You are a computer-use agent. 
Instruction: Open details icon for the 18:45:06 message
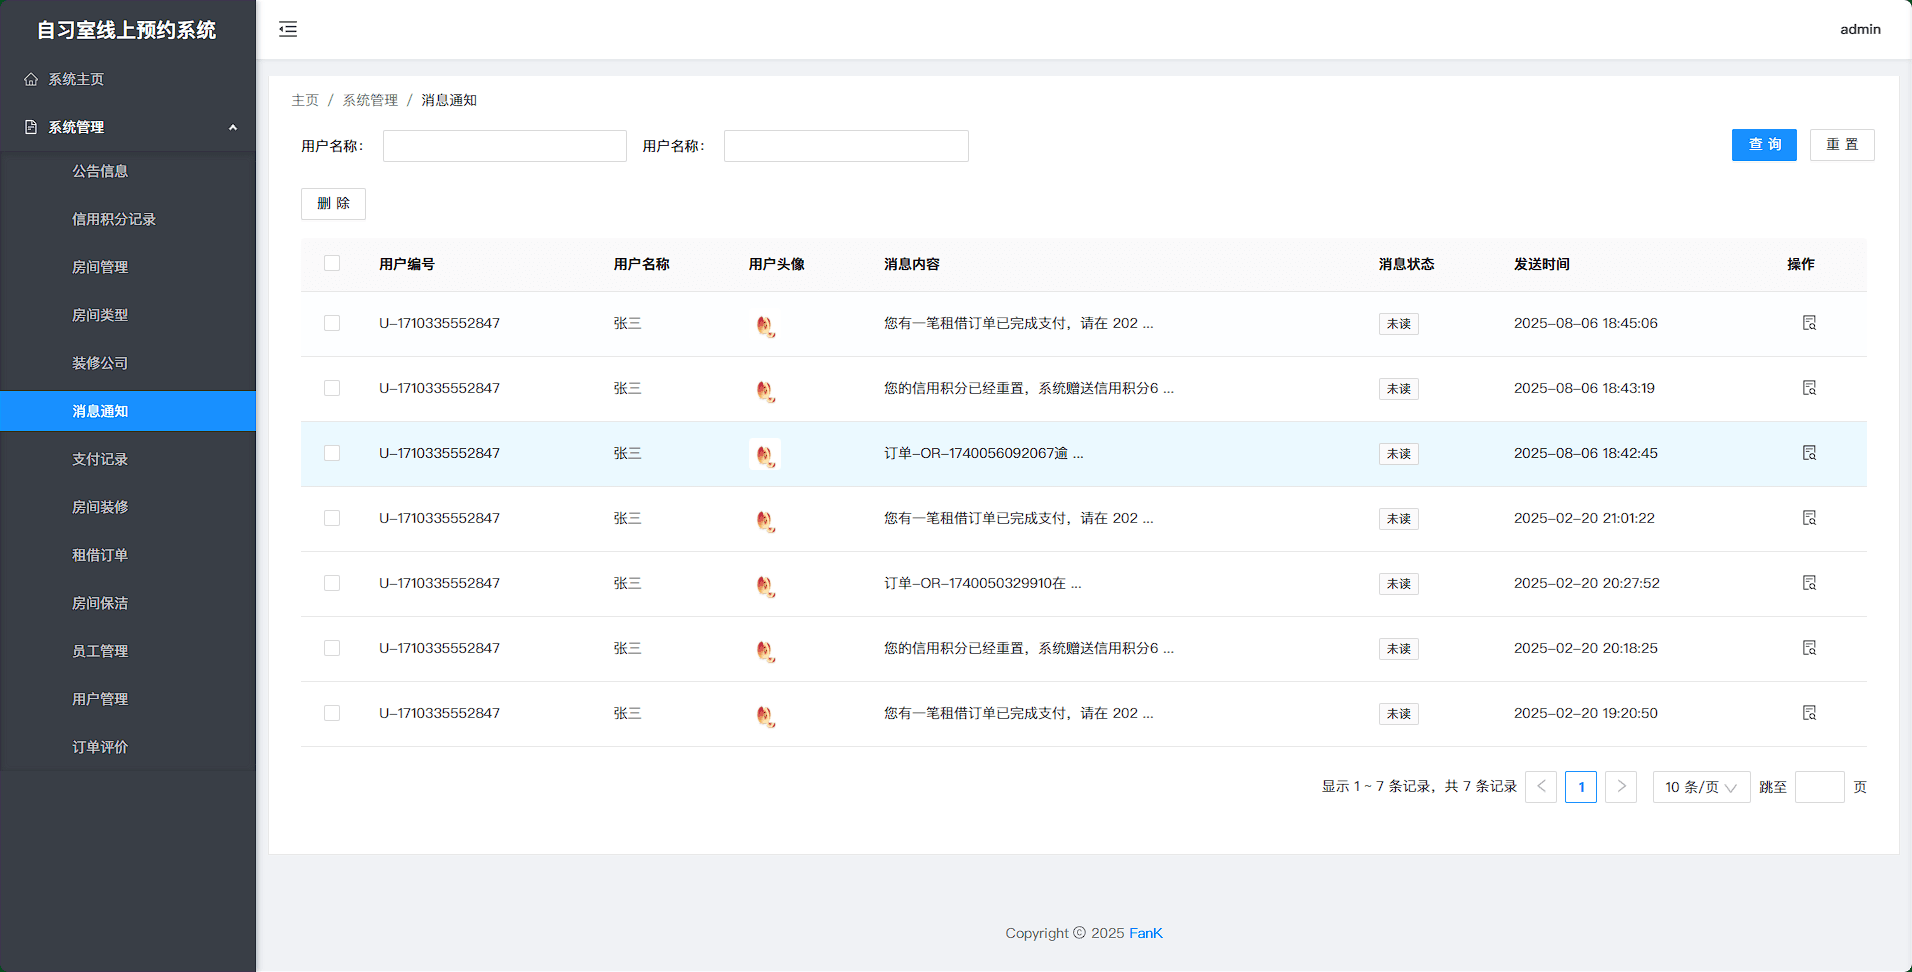coord(1809,323)
